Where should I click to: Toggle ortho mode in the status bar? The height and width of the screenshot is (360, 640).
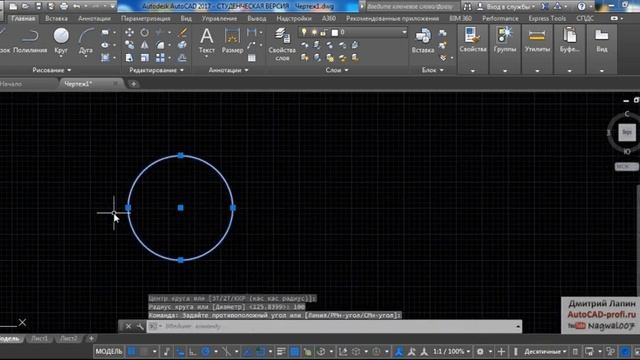(193, 351)
